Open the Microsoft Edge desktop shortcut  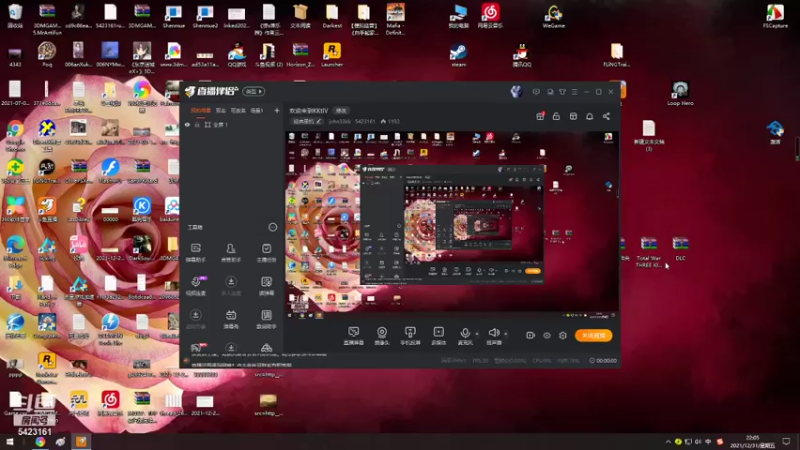point(15,252)
